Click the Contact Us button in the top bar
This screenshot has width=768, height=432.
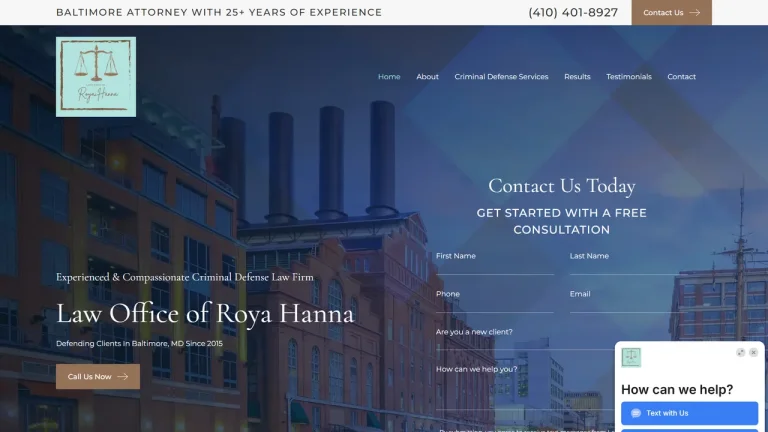pos(672,13)
